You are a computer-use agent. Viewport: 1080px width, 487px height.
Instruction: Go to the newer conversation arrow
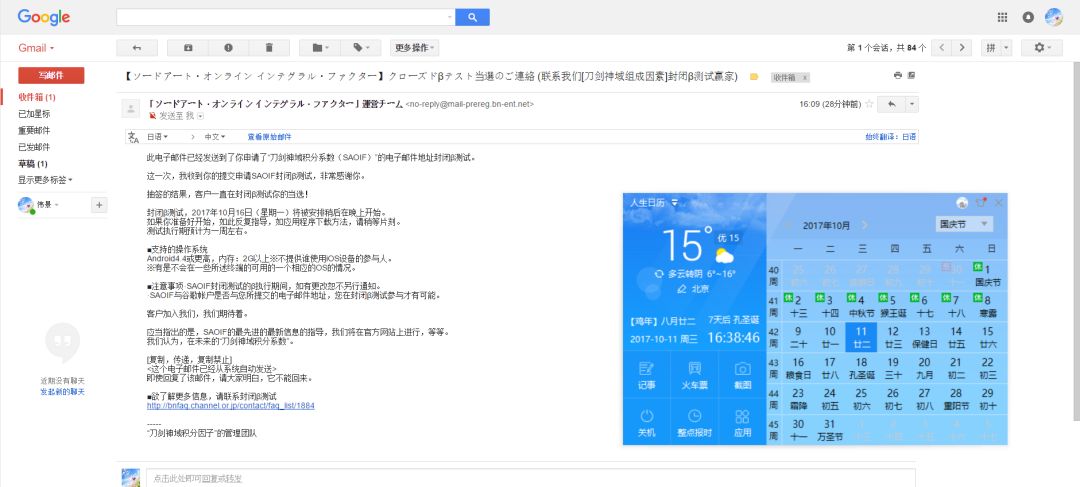click(942, 48)
